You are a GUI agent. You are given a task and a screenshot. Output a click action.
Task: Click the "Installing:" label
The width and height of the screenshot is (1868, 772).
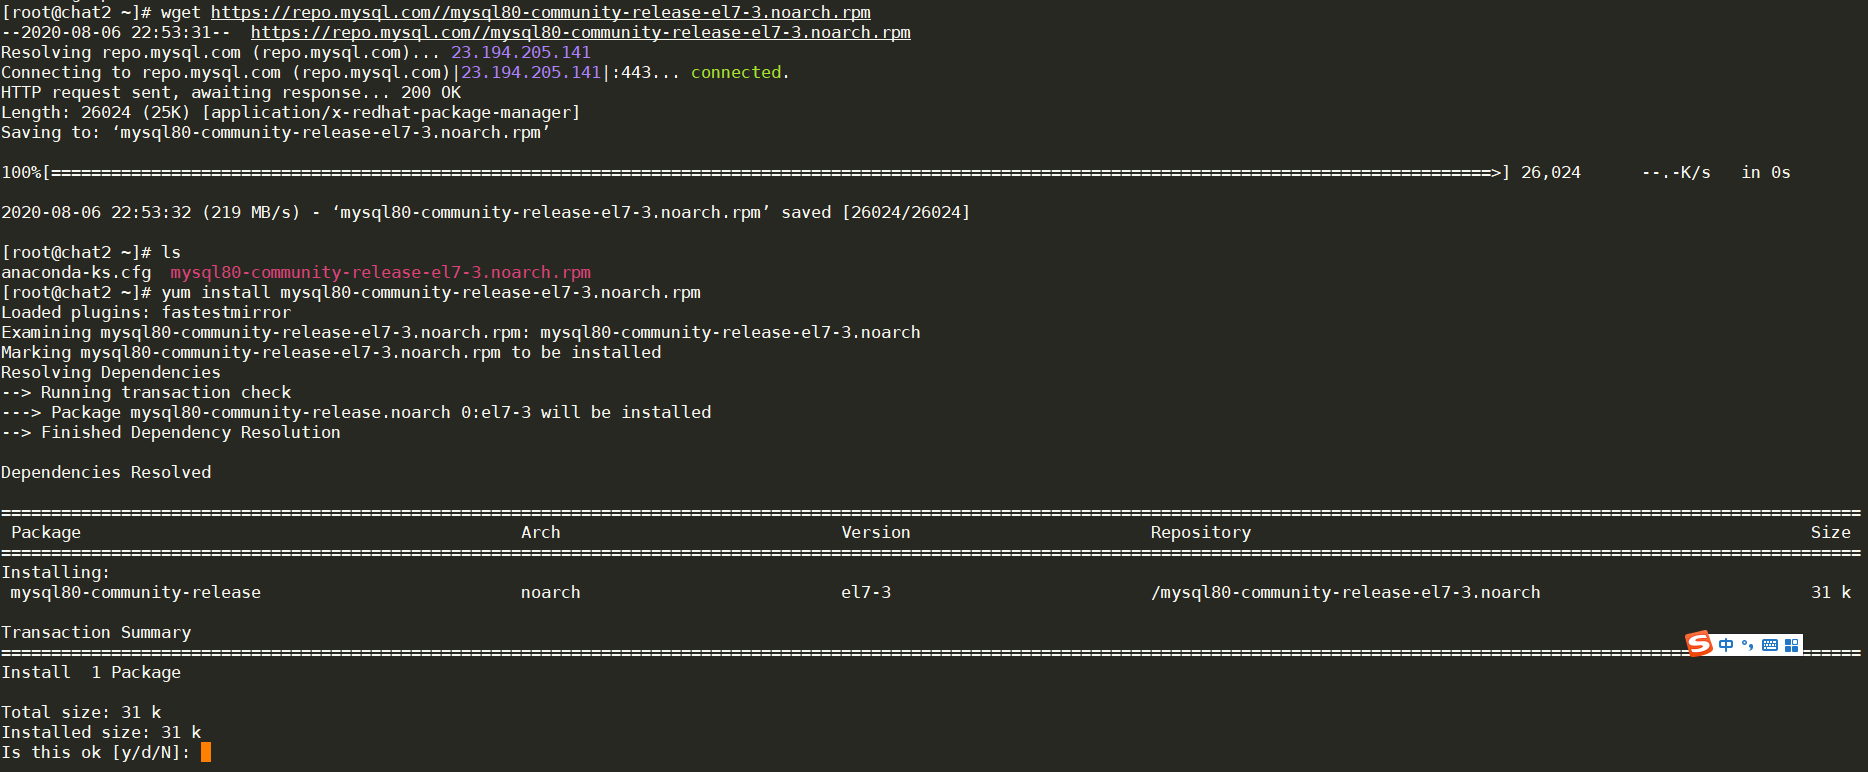click(x=56, y=572)
